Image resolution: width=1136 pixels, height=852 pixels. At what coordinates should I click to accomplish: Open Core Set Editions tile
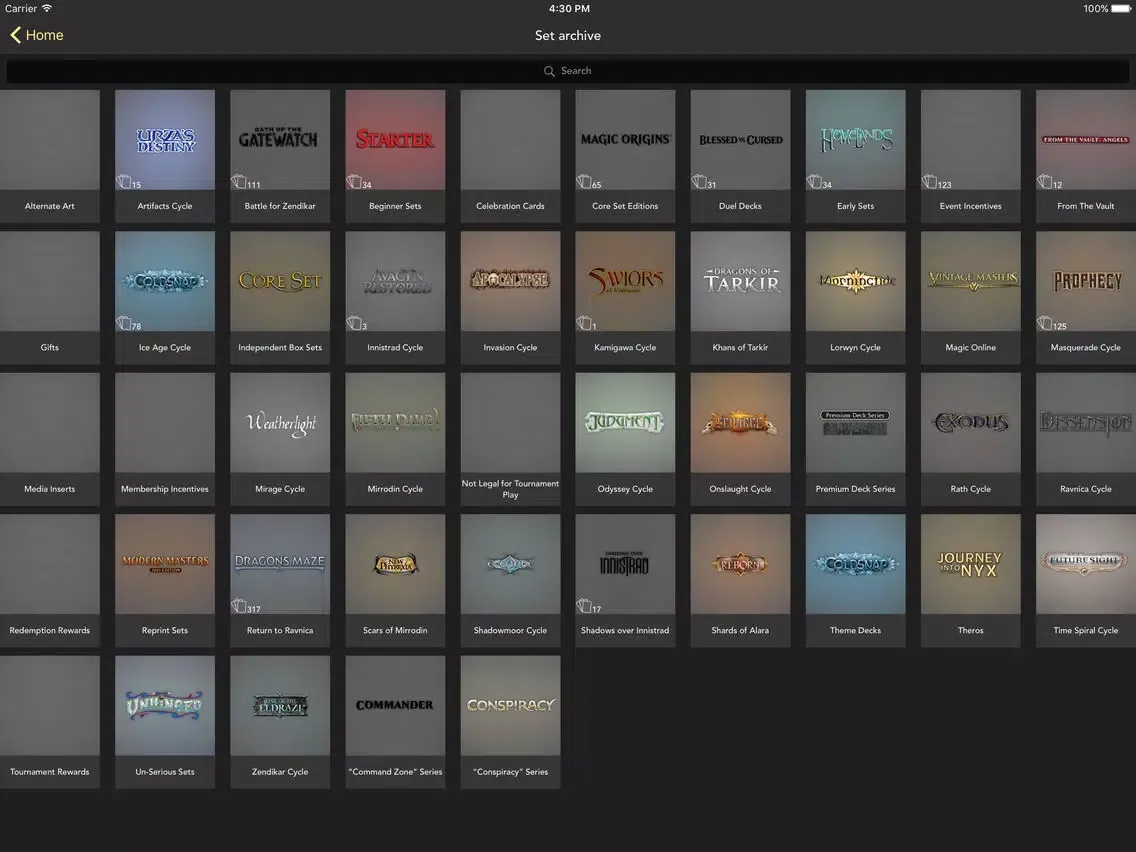point(625,156)
